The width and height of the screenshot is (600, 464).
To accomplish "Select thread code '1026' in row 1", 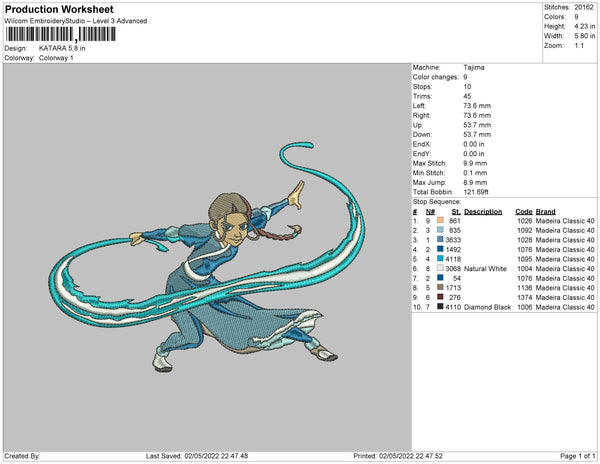I will [x=525, y=221].
